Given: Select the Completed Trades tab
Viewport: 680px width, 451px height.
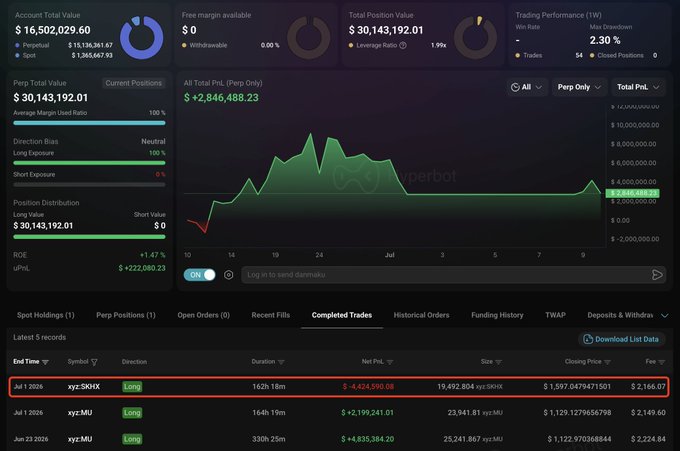Looking at the screenshot, I should [x=342, y=315].
